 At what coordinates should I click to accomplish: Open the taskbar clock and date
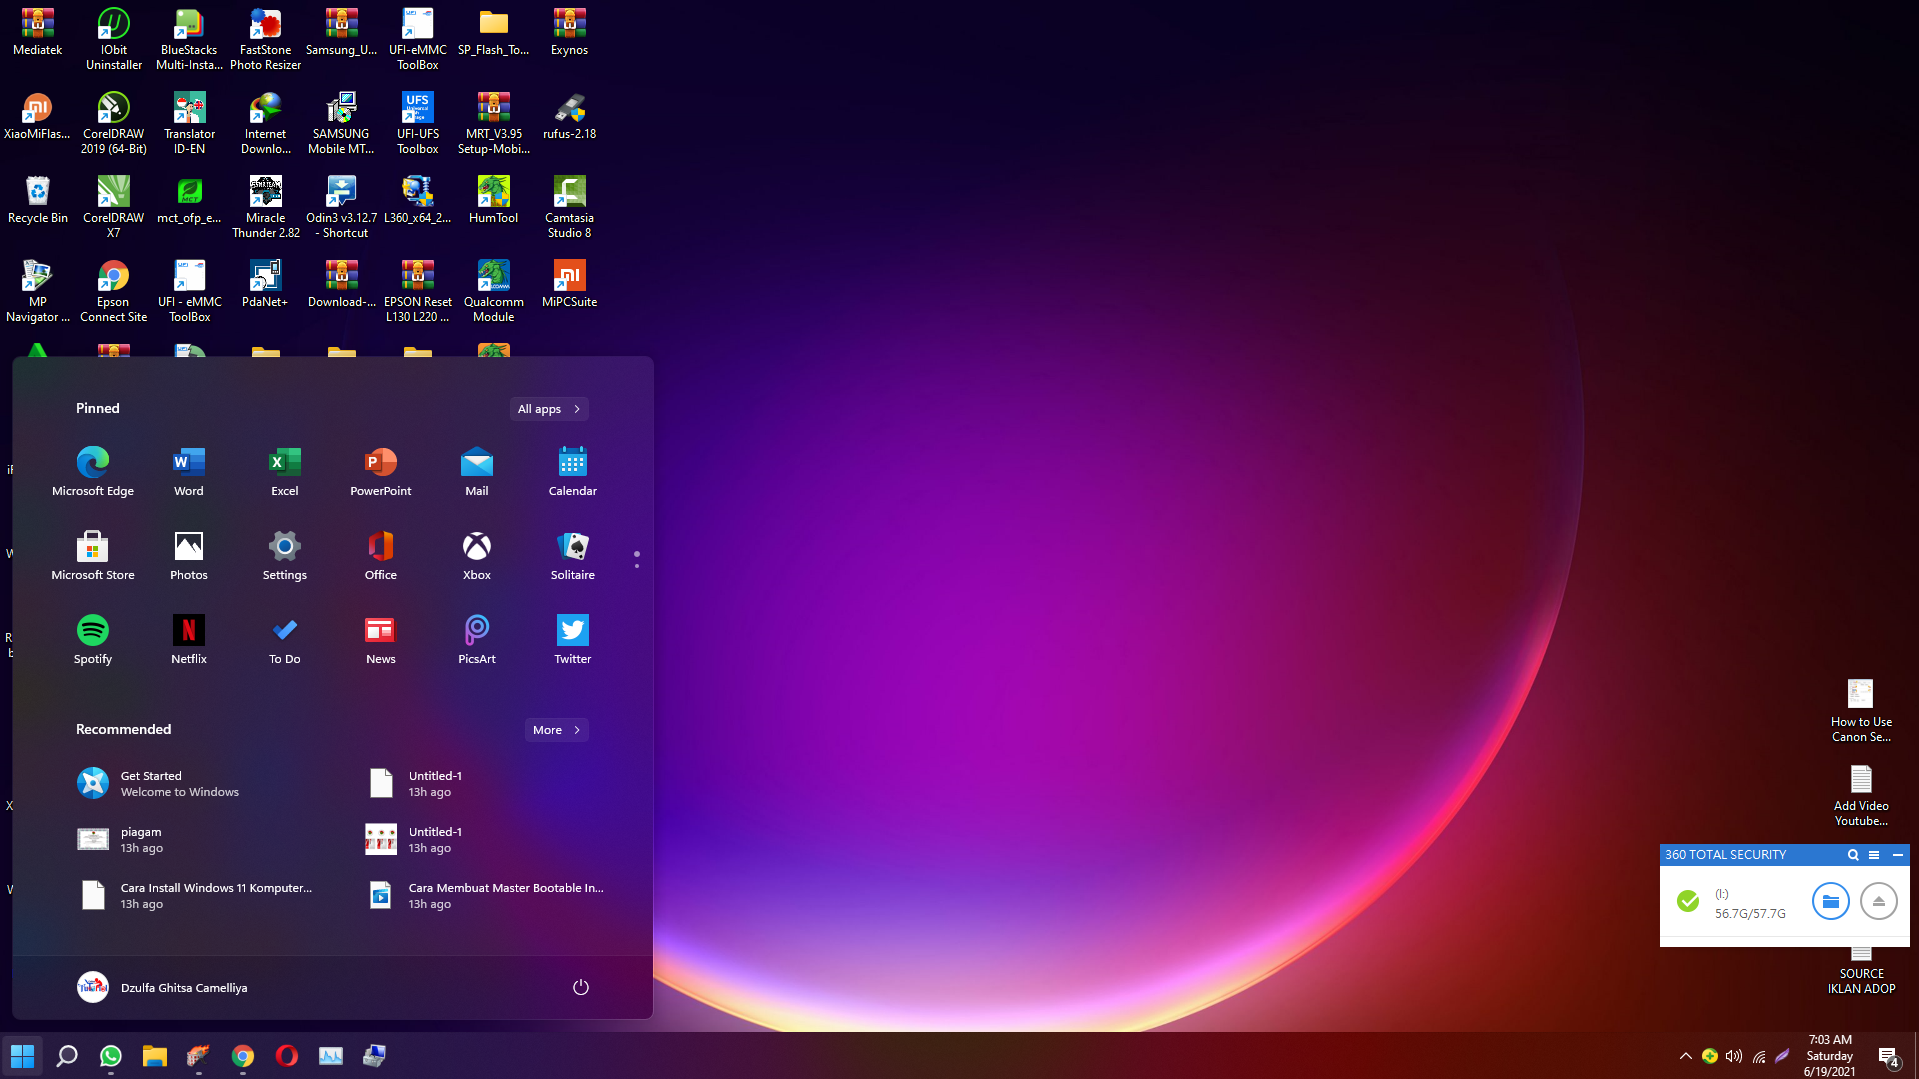point(1830,1056)
